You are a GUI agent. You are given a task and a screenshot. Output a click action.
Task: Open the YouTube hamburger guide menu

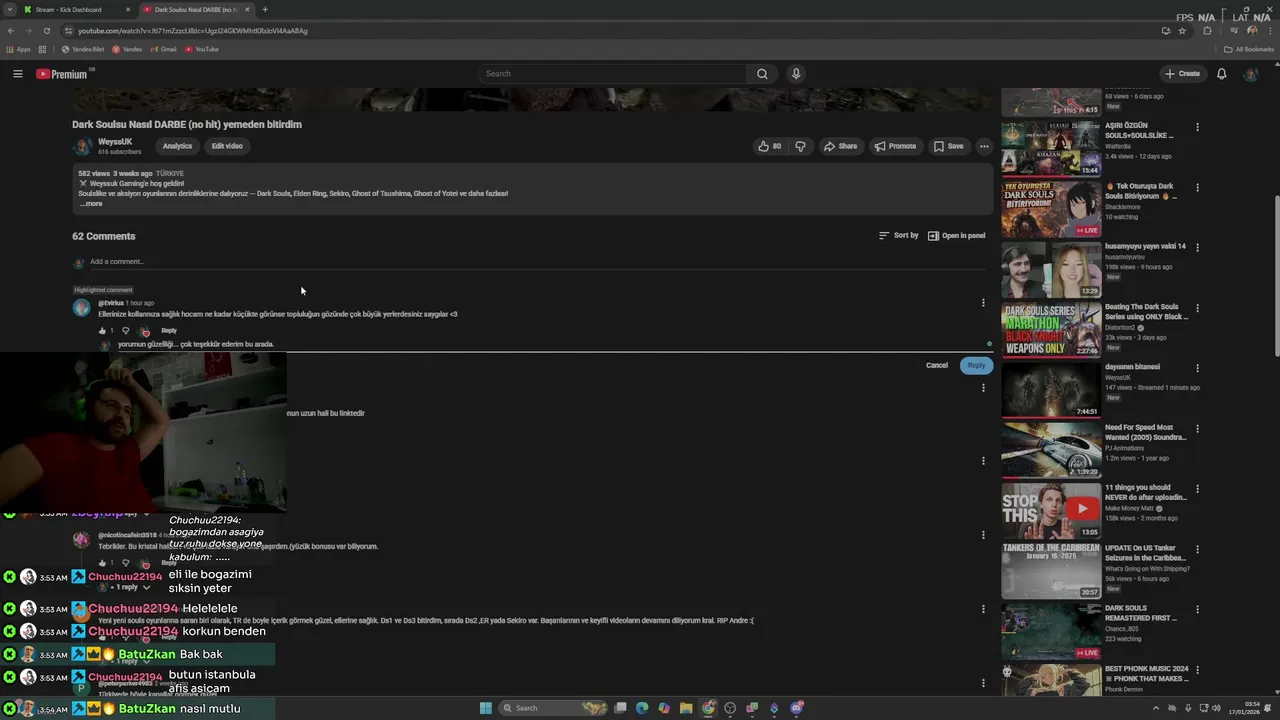pos(17,74)
